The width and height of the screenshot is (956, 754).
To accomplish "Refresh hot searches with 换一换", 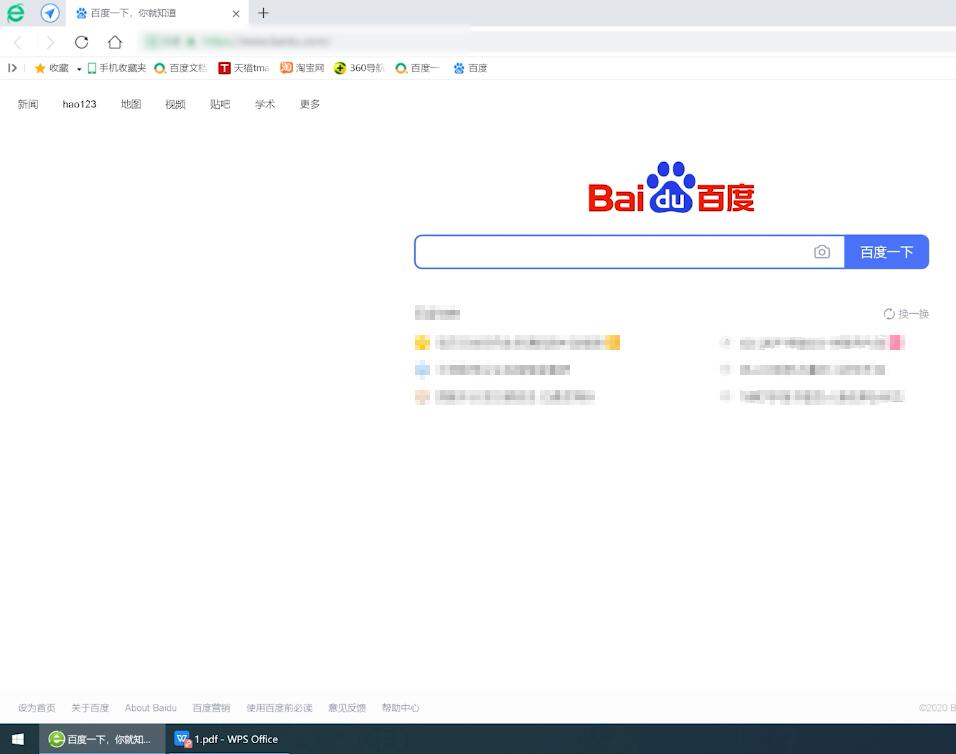I will pyautogui.click(x=906, y=314).
